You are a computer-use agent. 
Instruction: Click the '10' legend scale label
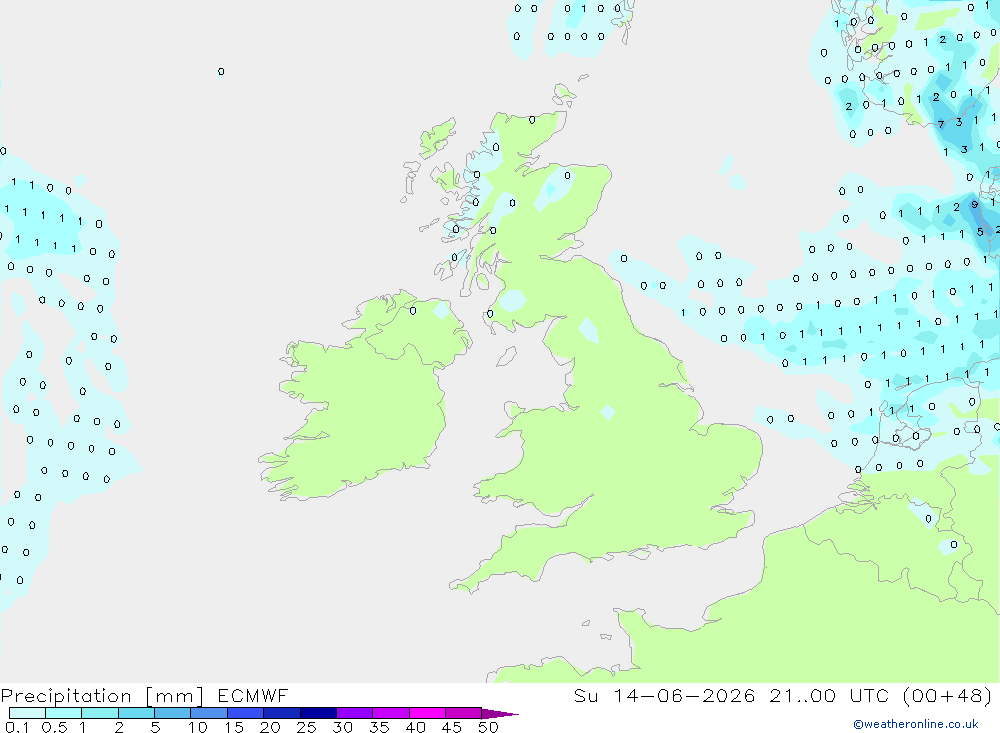pyautogui.click(x=198, y=727)
